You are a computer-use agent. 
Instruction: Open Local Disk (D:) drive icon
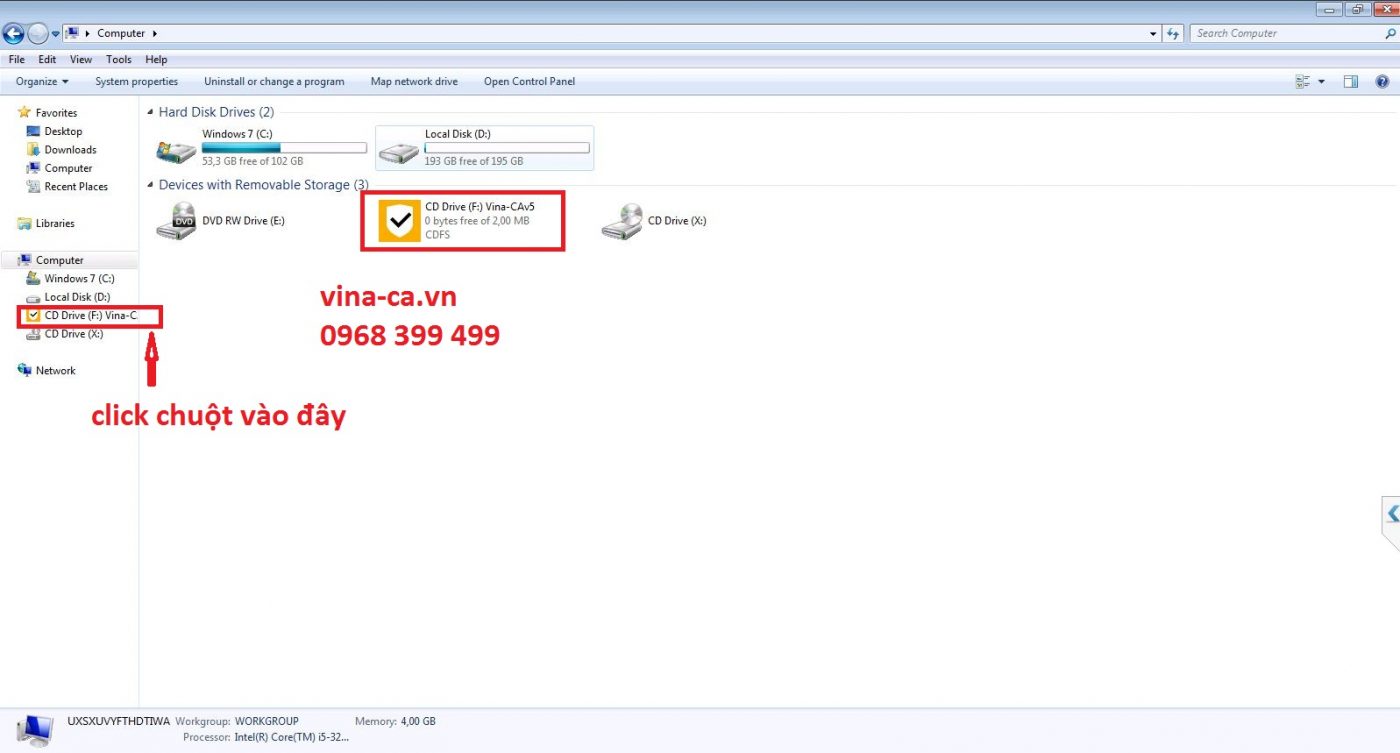[399, 151]
